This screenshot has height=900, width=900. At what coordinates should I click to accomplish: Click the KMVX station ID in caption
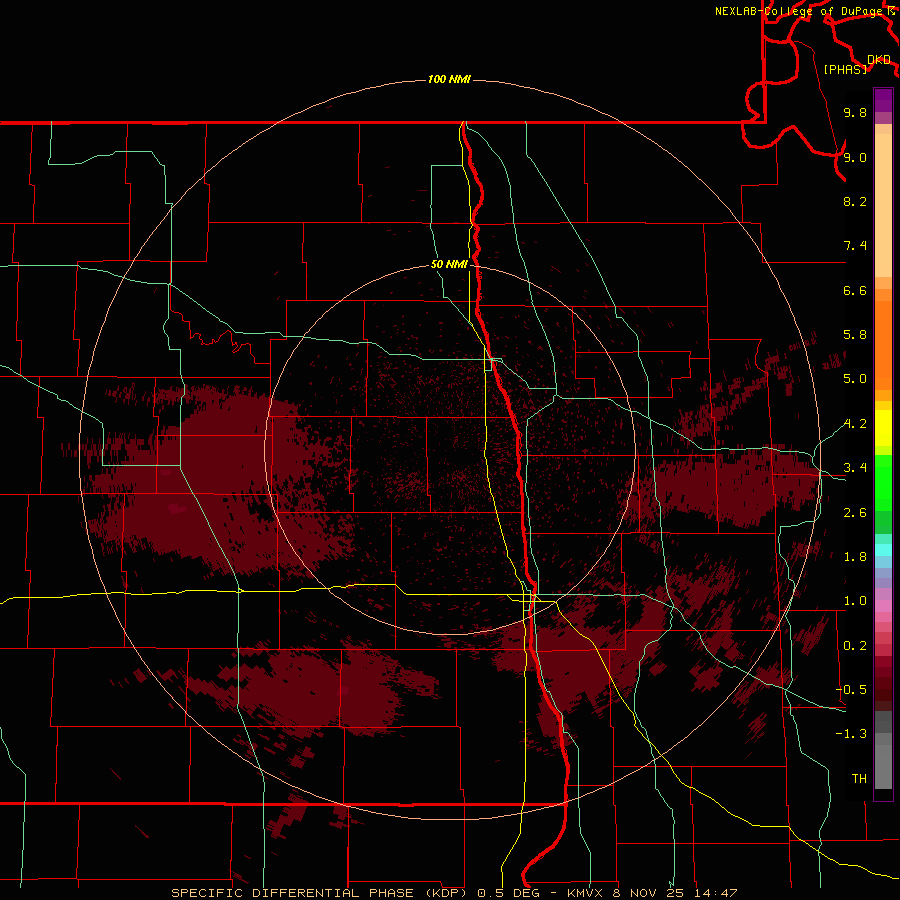(586, 893)
